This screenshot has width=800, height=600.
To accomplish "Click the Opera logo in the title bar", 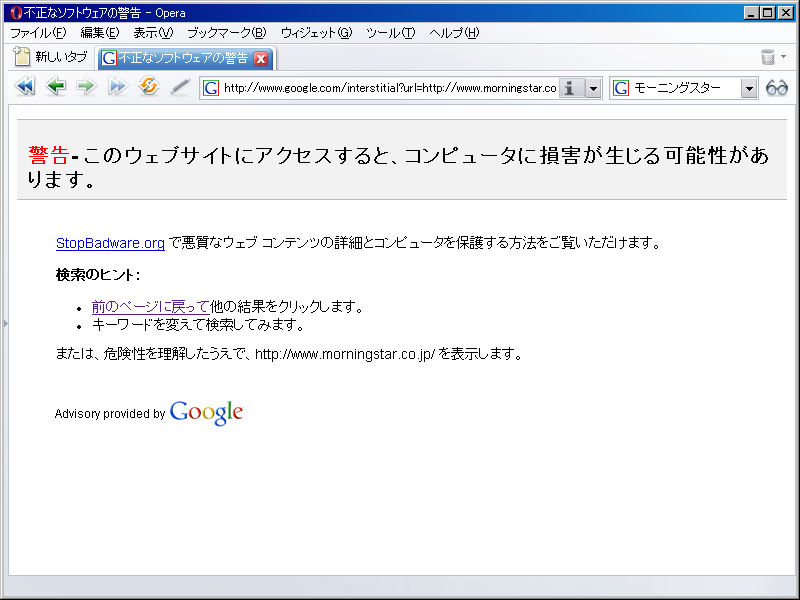I will 16,12.
